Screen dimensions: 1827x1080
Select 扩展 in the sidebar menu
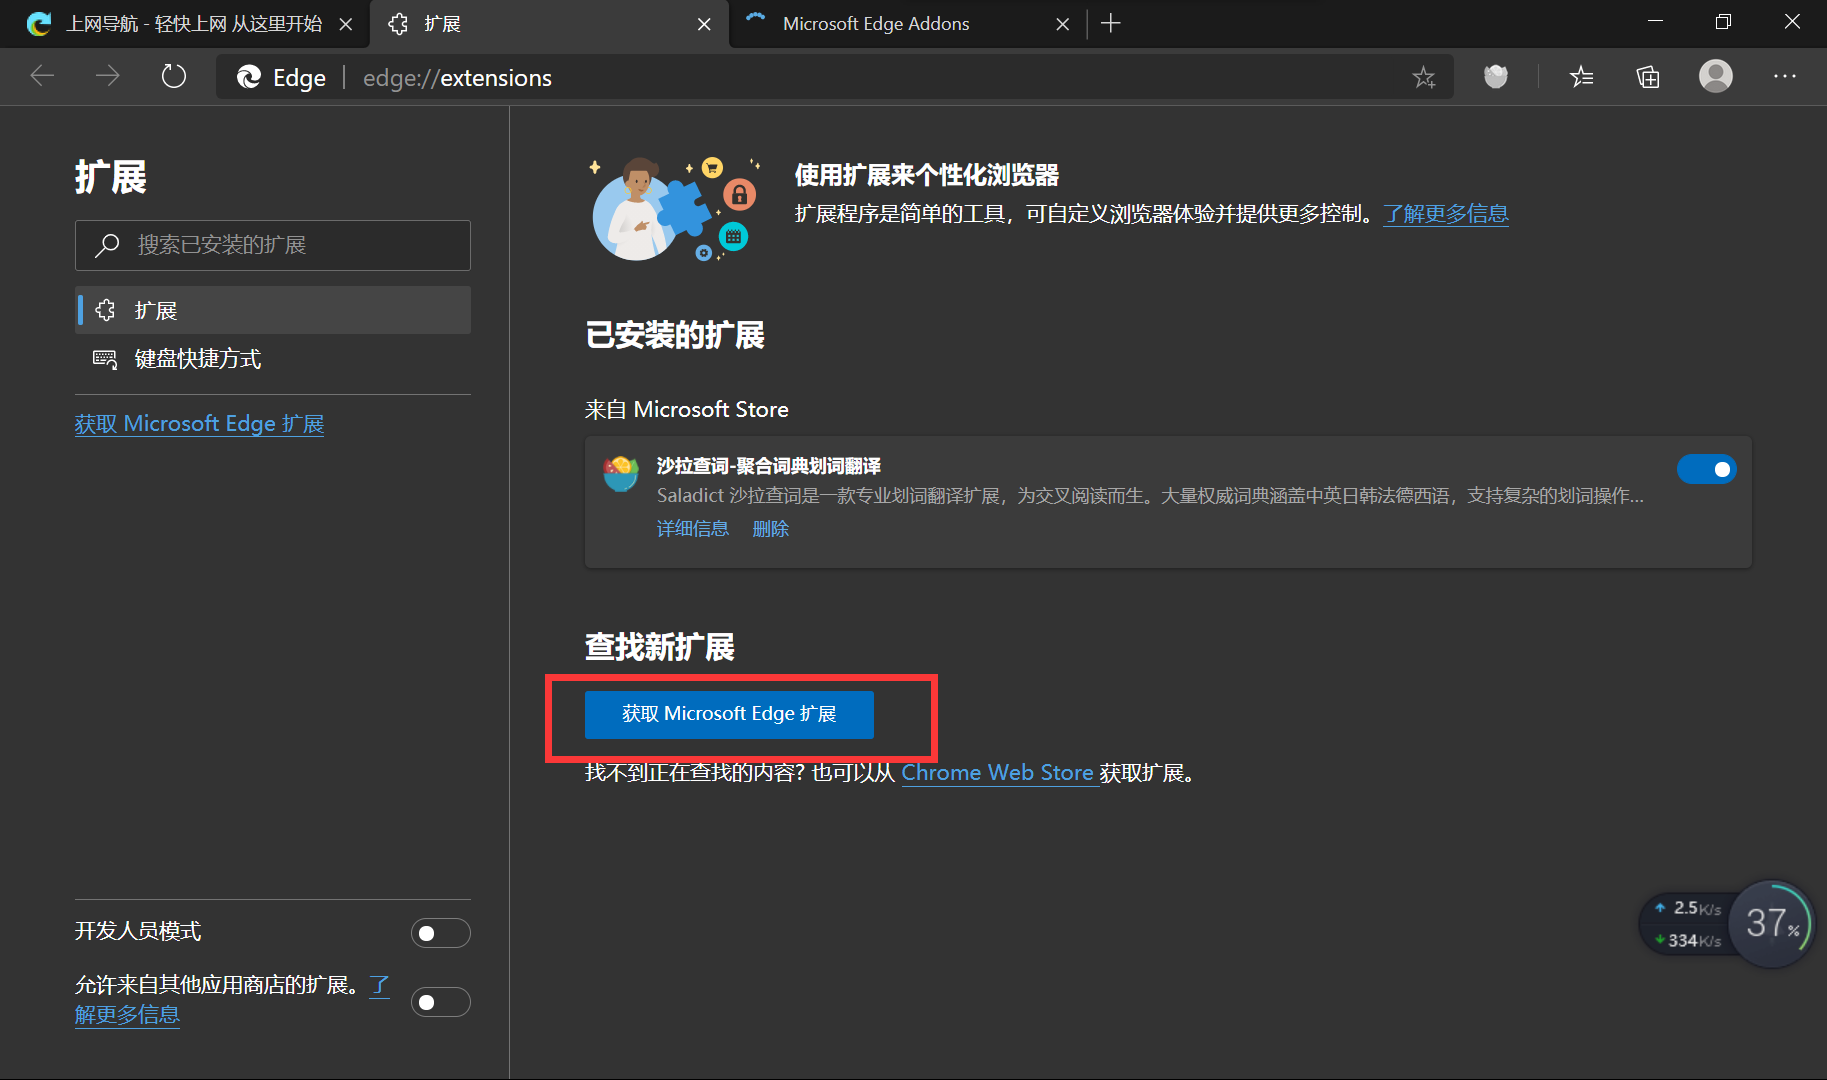coord(273,310)
